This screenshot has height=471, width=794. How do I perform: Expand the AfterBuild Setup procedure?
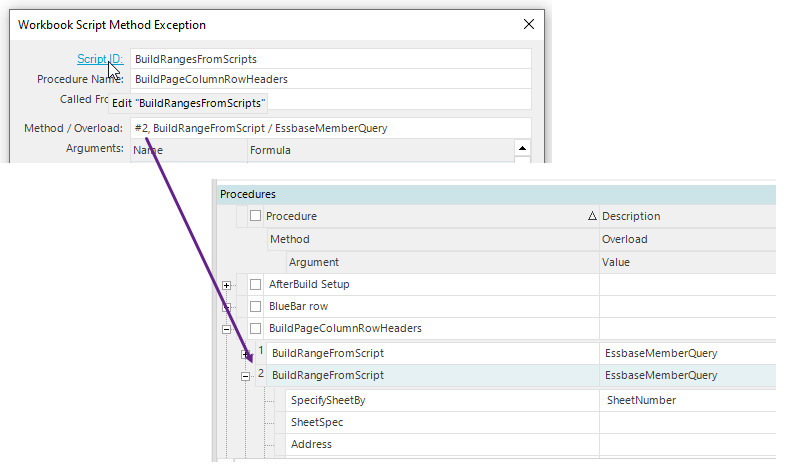[226, 285]
